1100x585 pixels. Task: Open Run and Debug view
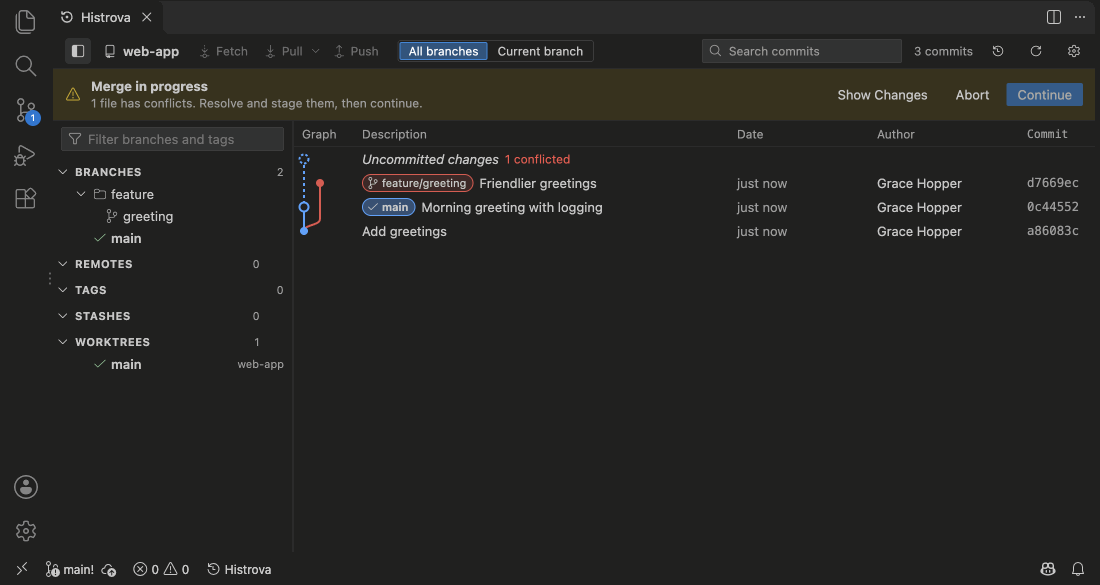25,154
